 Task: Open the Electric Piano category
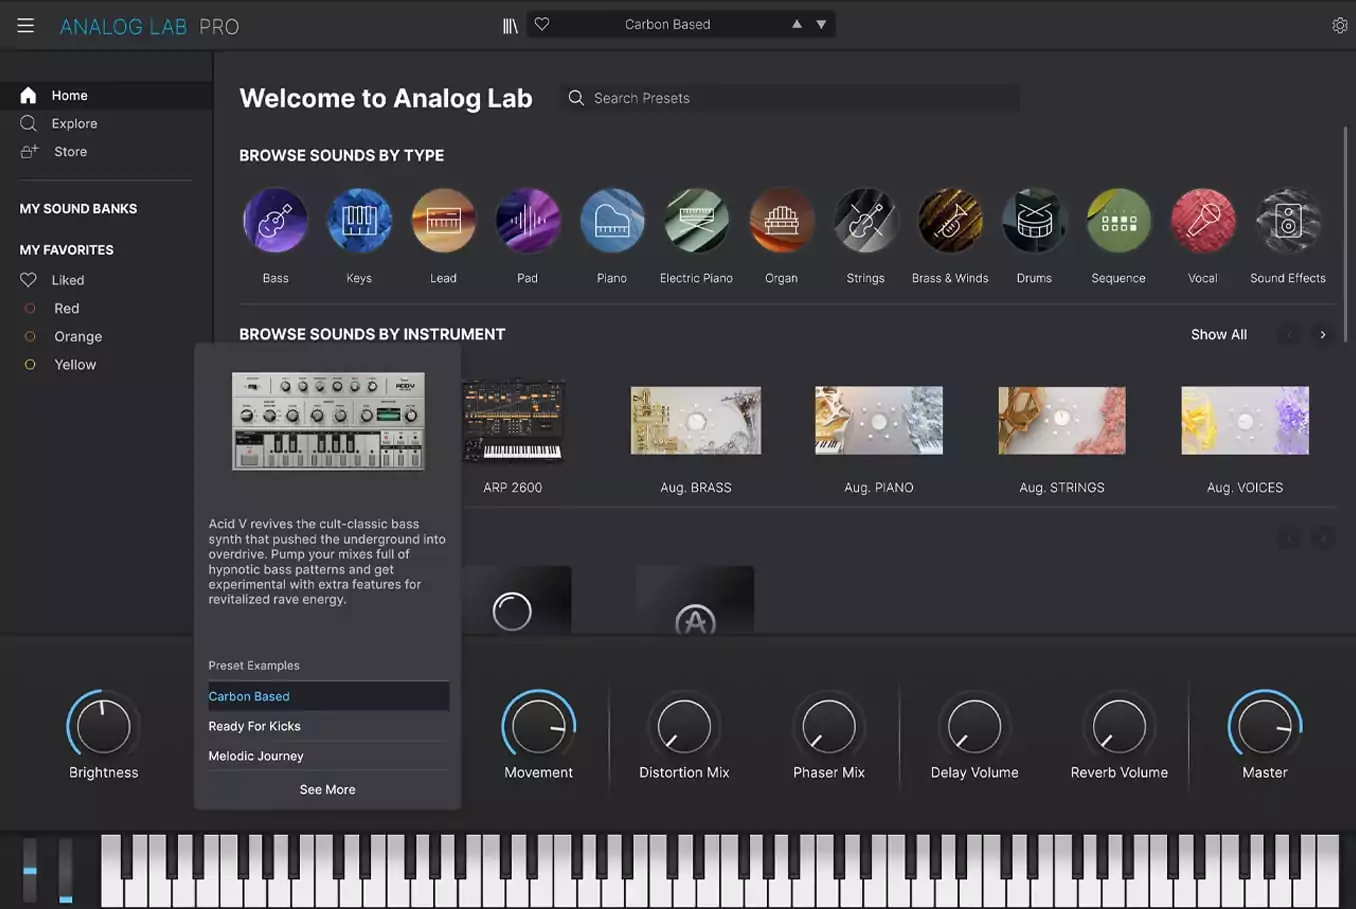(x=695, y=220)
